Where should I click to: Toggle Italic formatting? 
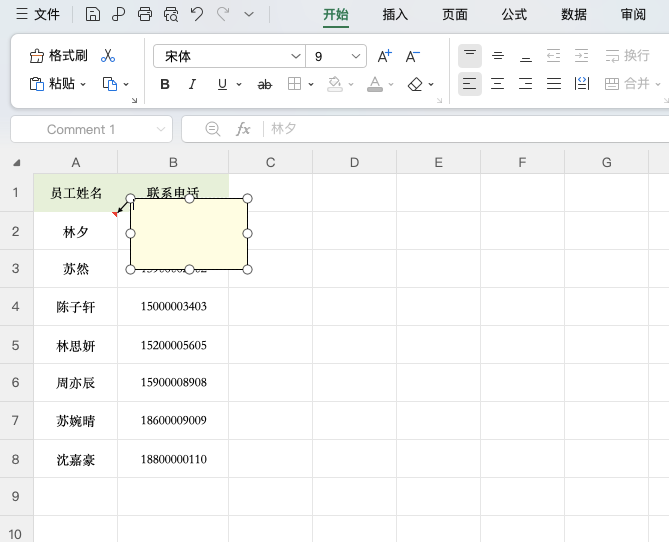point(192,84)
